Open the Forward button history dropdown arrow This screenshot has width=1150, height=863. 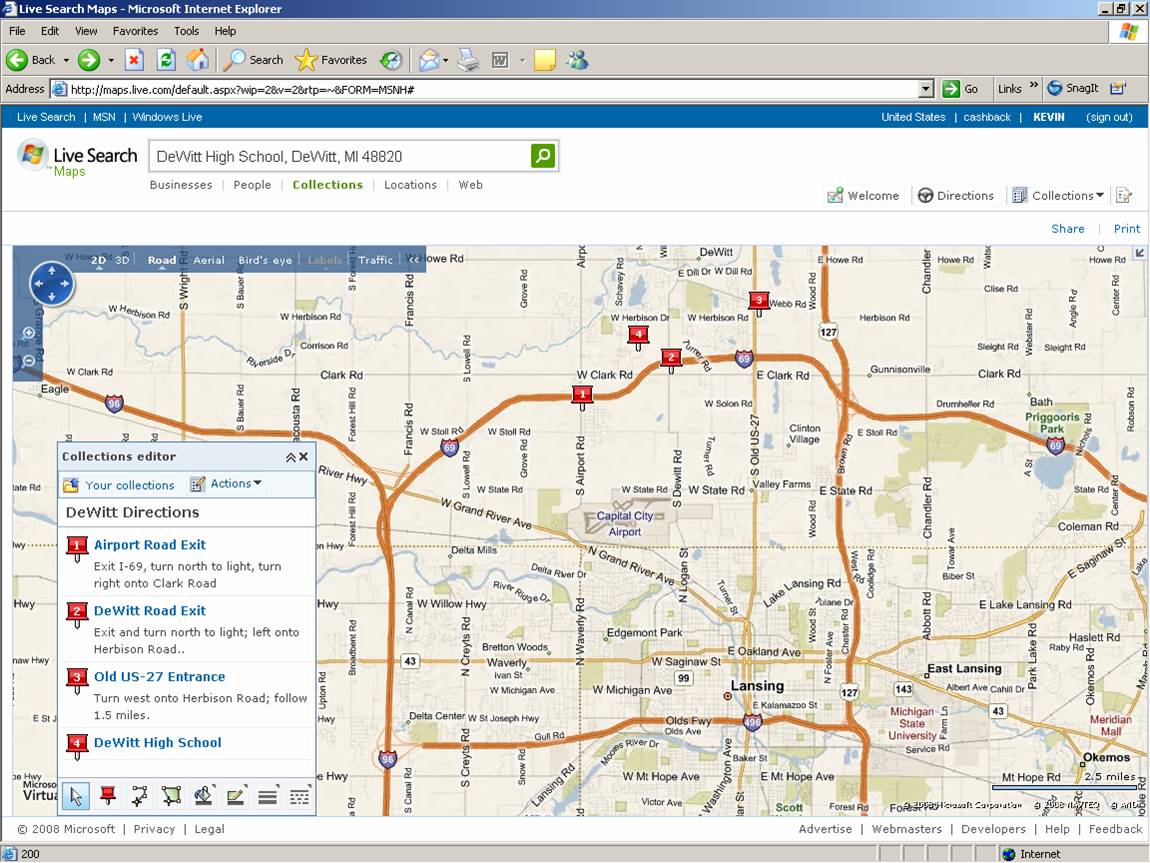[x=111, y=60]
